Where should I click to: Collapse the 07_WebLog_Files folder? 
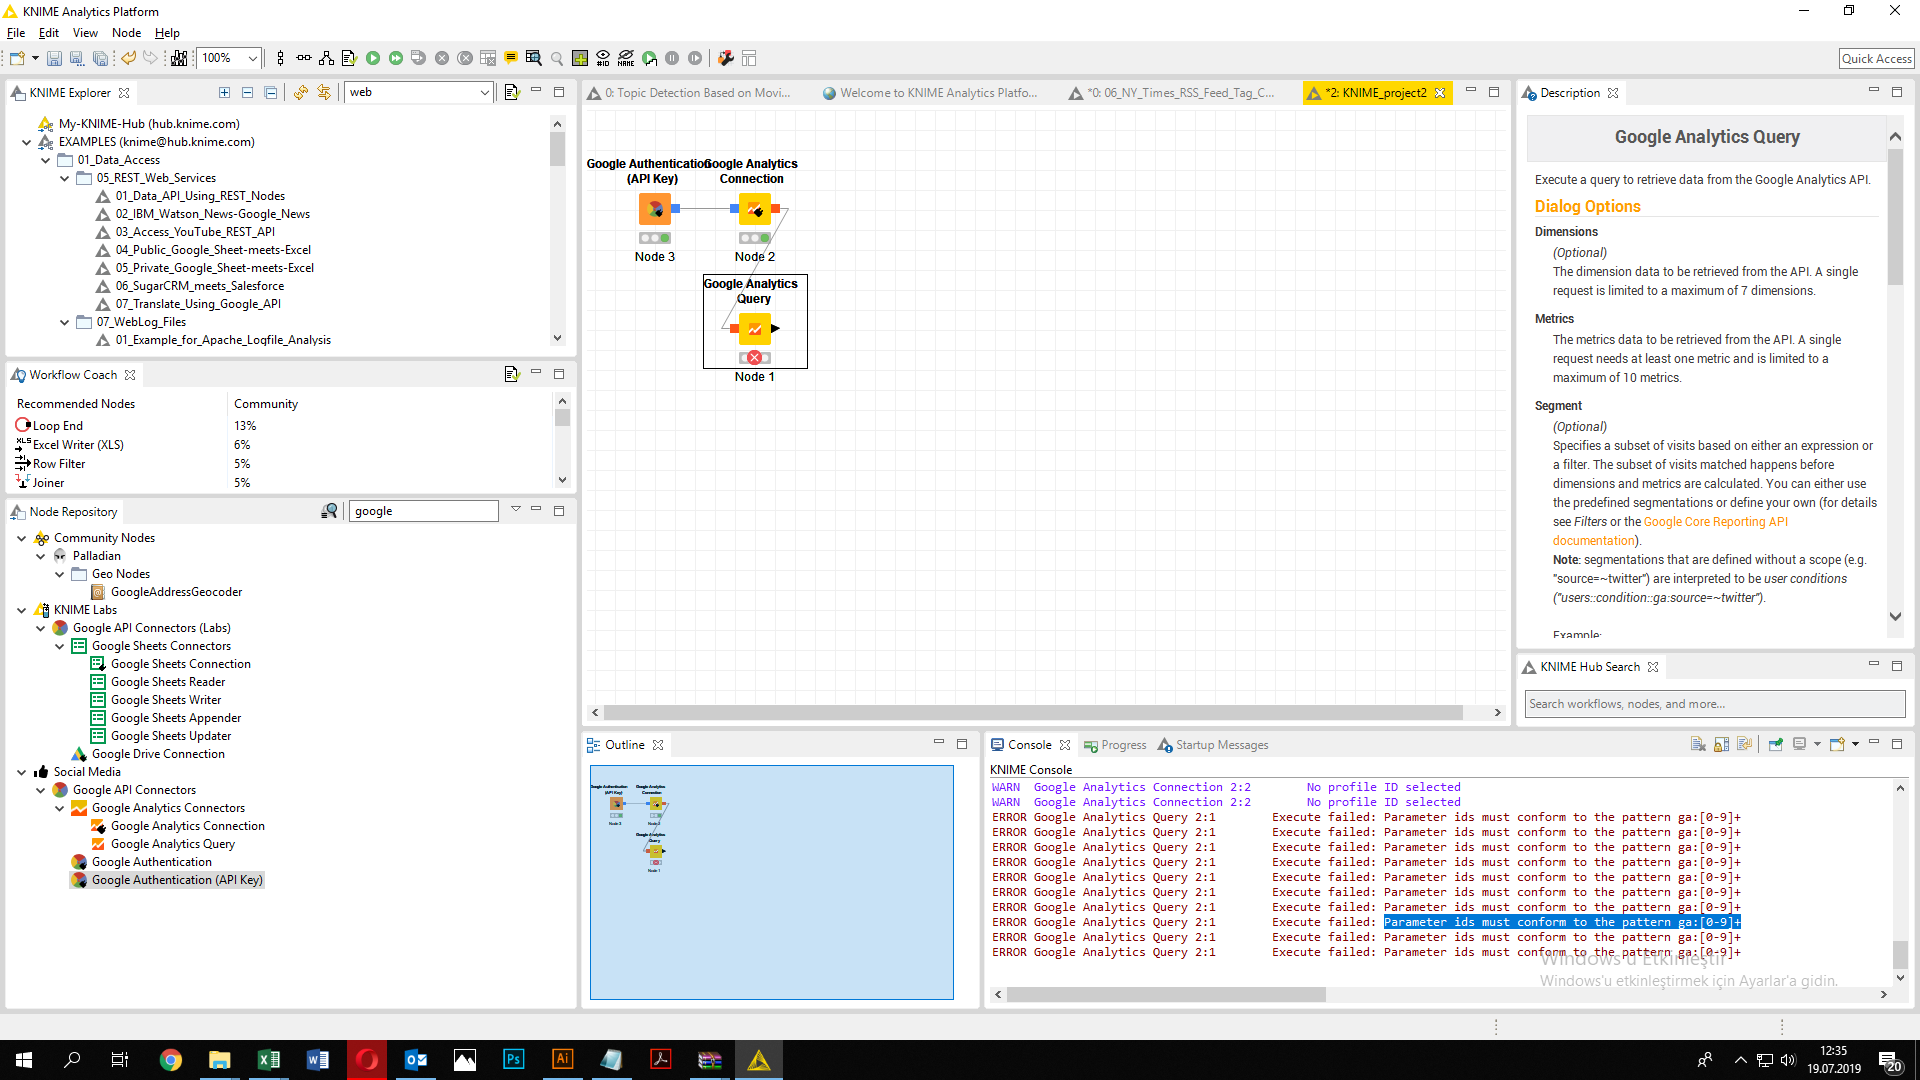point(65,322)
